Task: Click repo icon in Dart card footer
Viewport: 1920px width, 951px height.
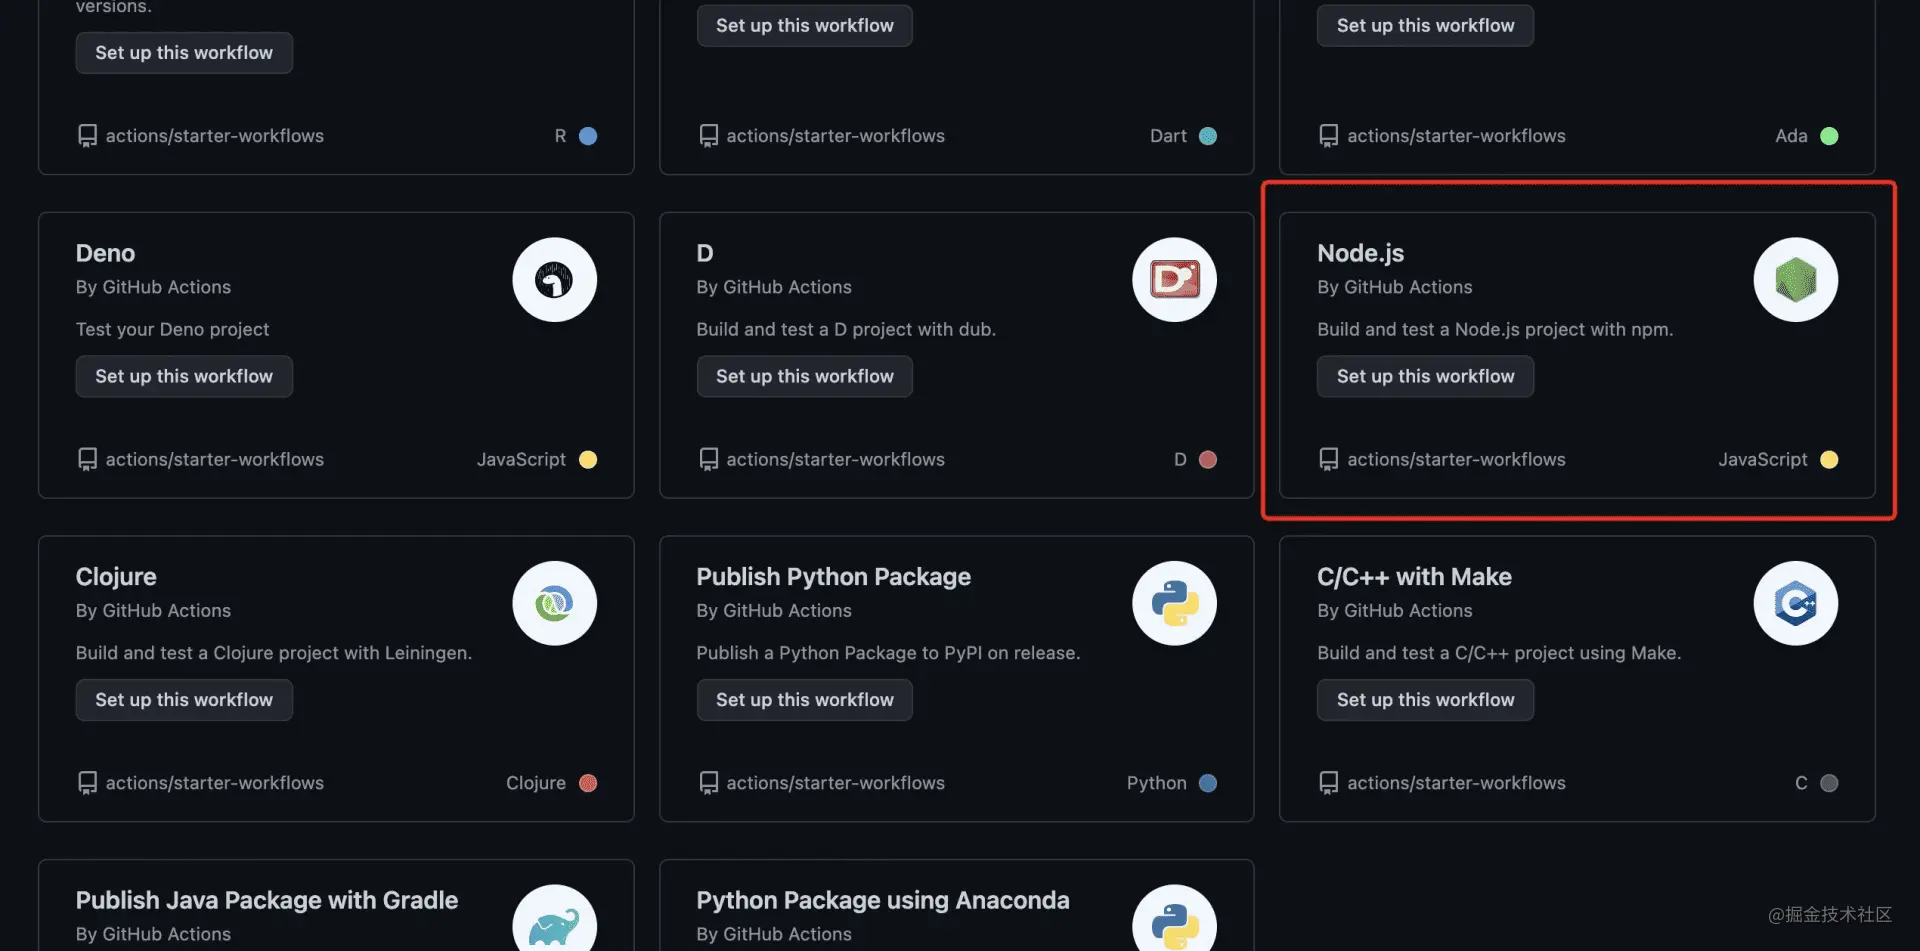Action: [709, 136]
